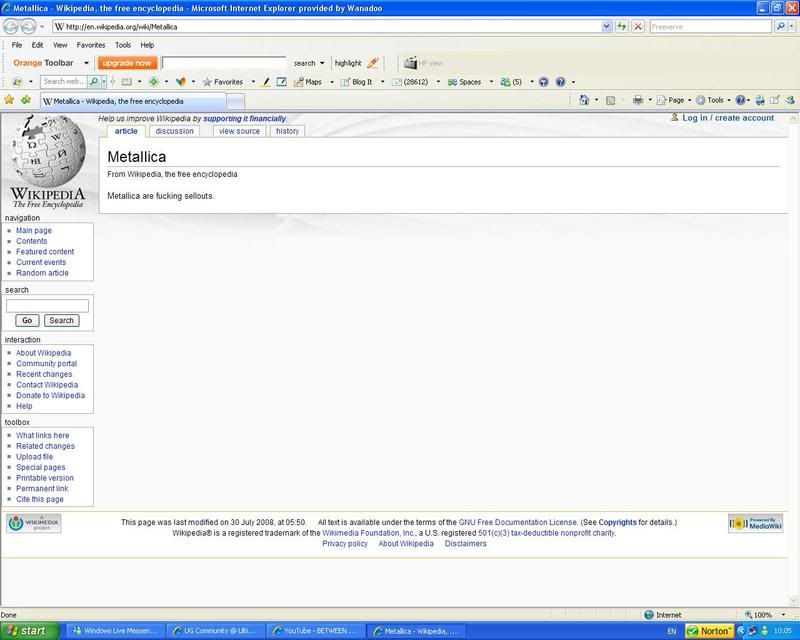Click the Powered by MediaWiki badge
Viewport: 800px width, 640px height.
pyautogui.click(x=756, y=523)
